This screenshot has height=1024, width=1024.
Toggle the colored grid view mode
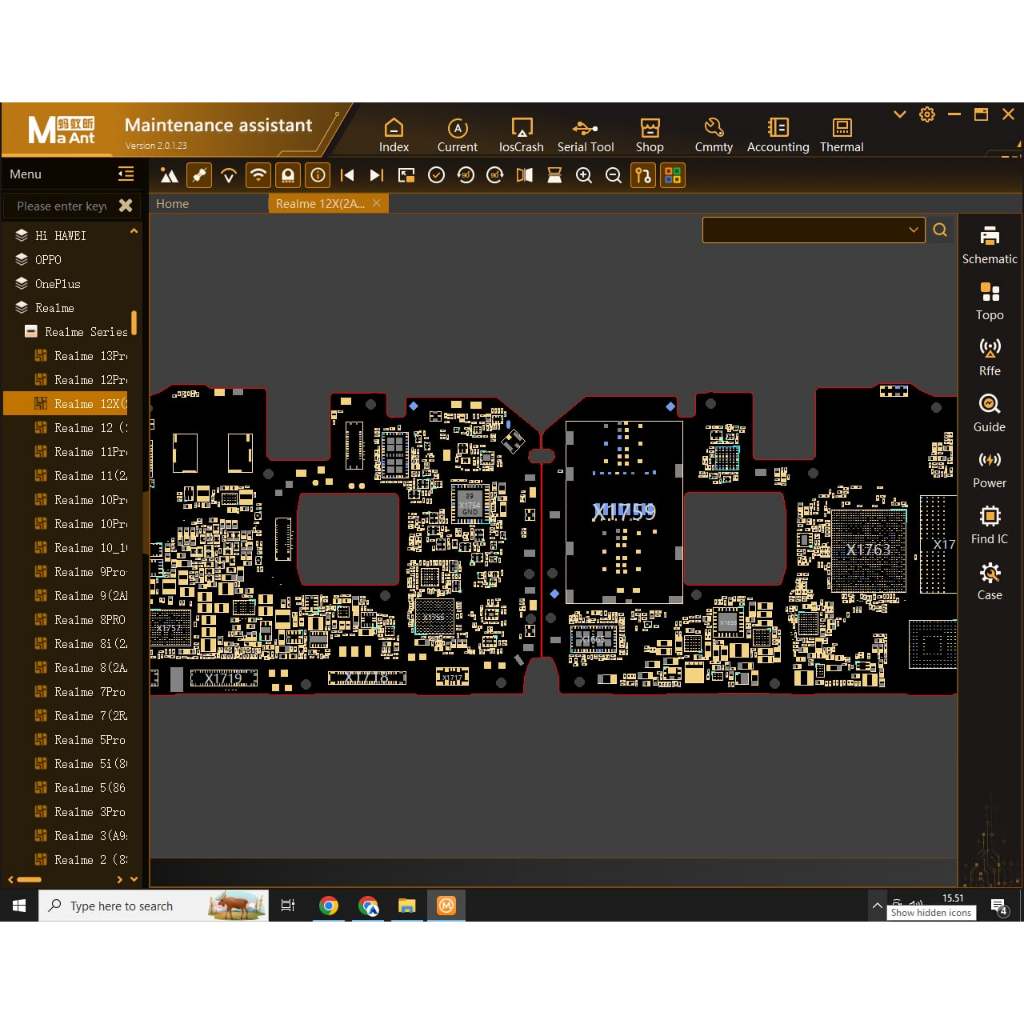point(673,174)
